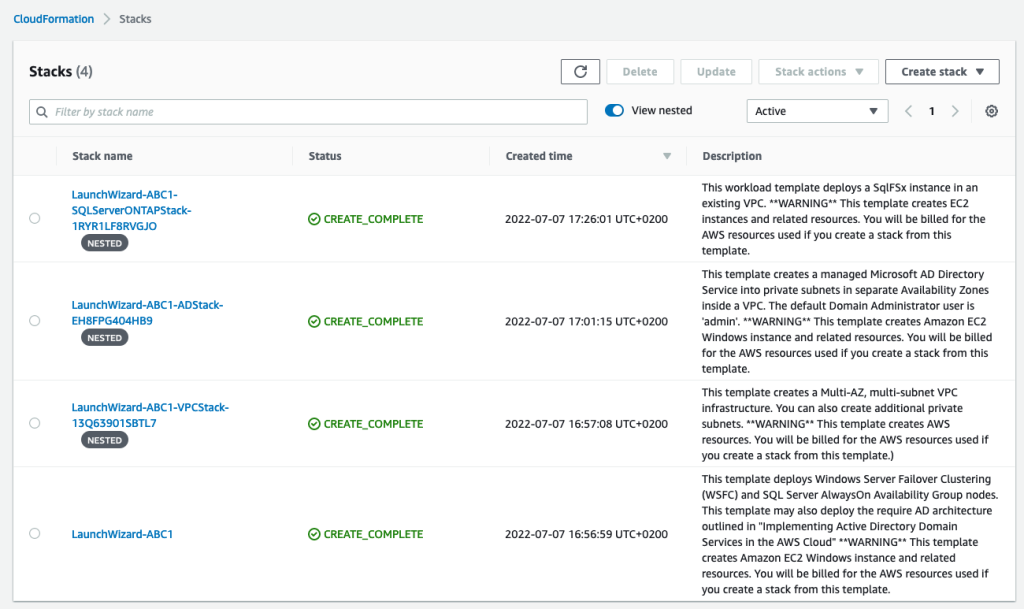Viewport: 1024px width, 609px height.
Task: Select the VPCStack radio button
Action: tap(34, 422)
